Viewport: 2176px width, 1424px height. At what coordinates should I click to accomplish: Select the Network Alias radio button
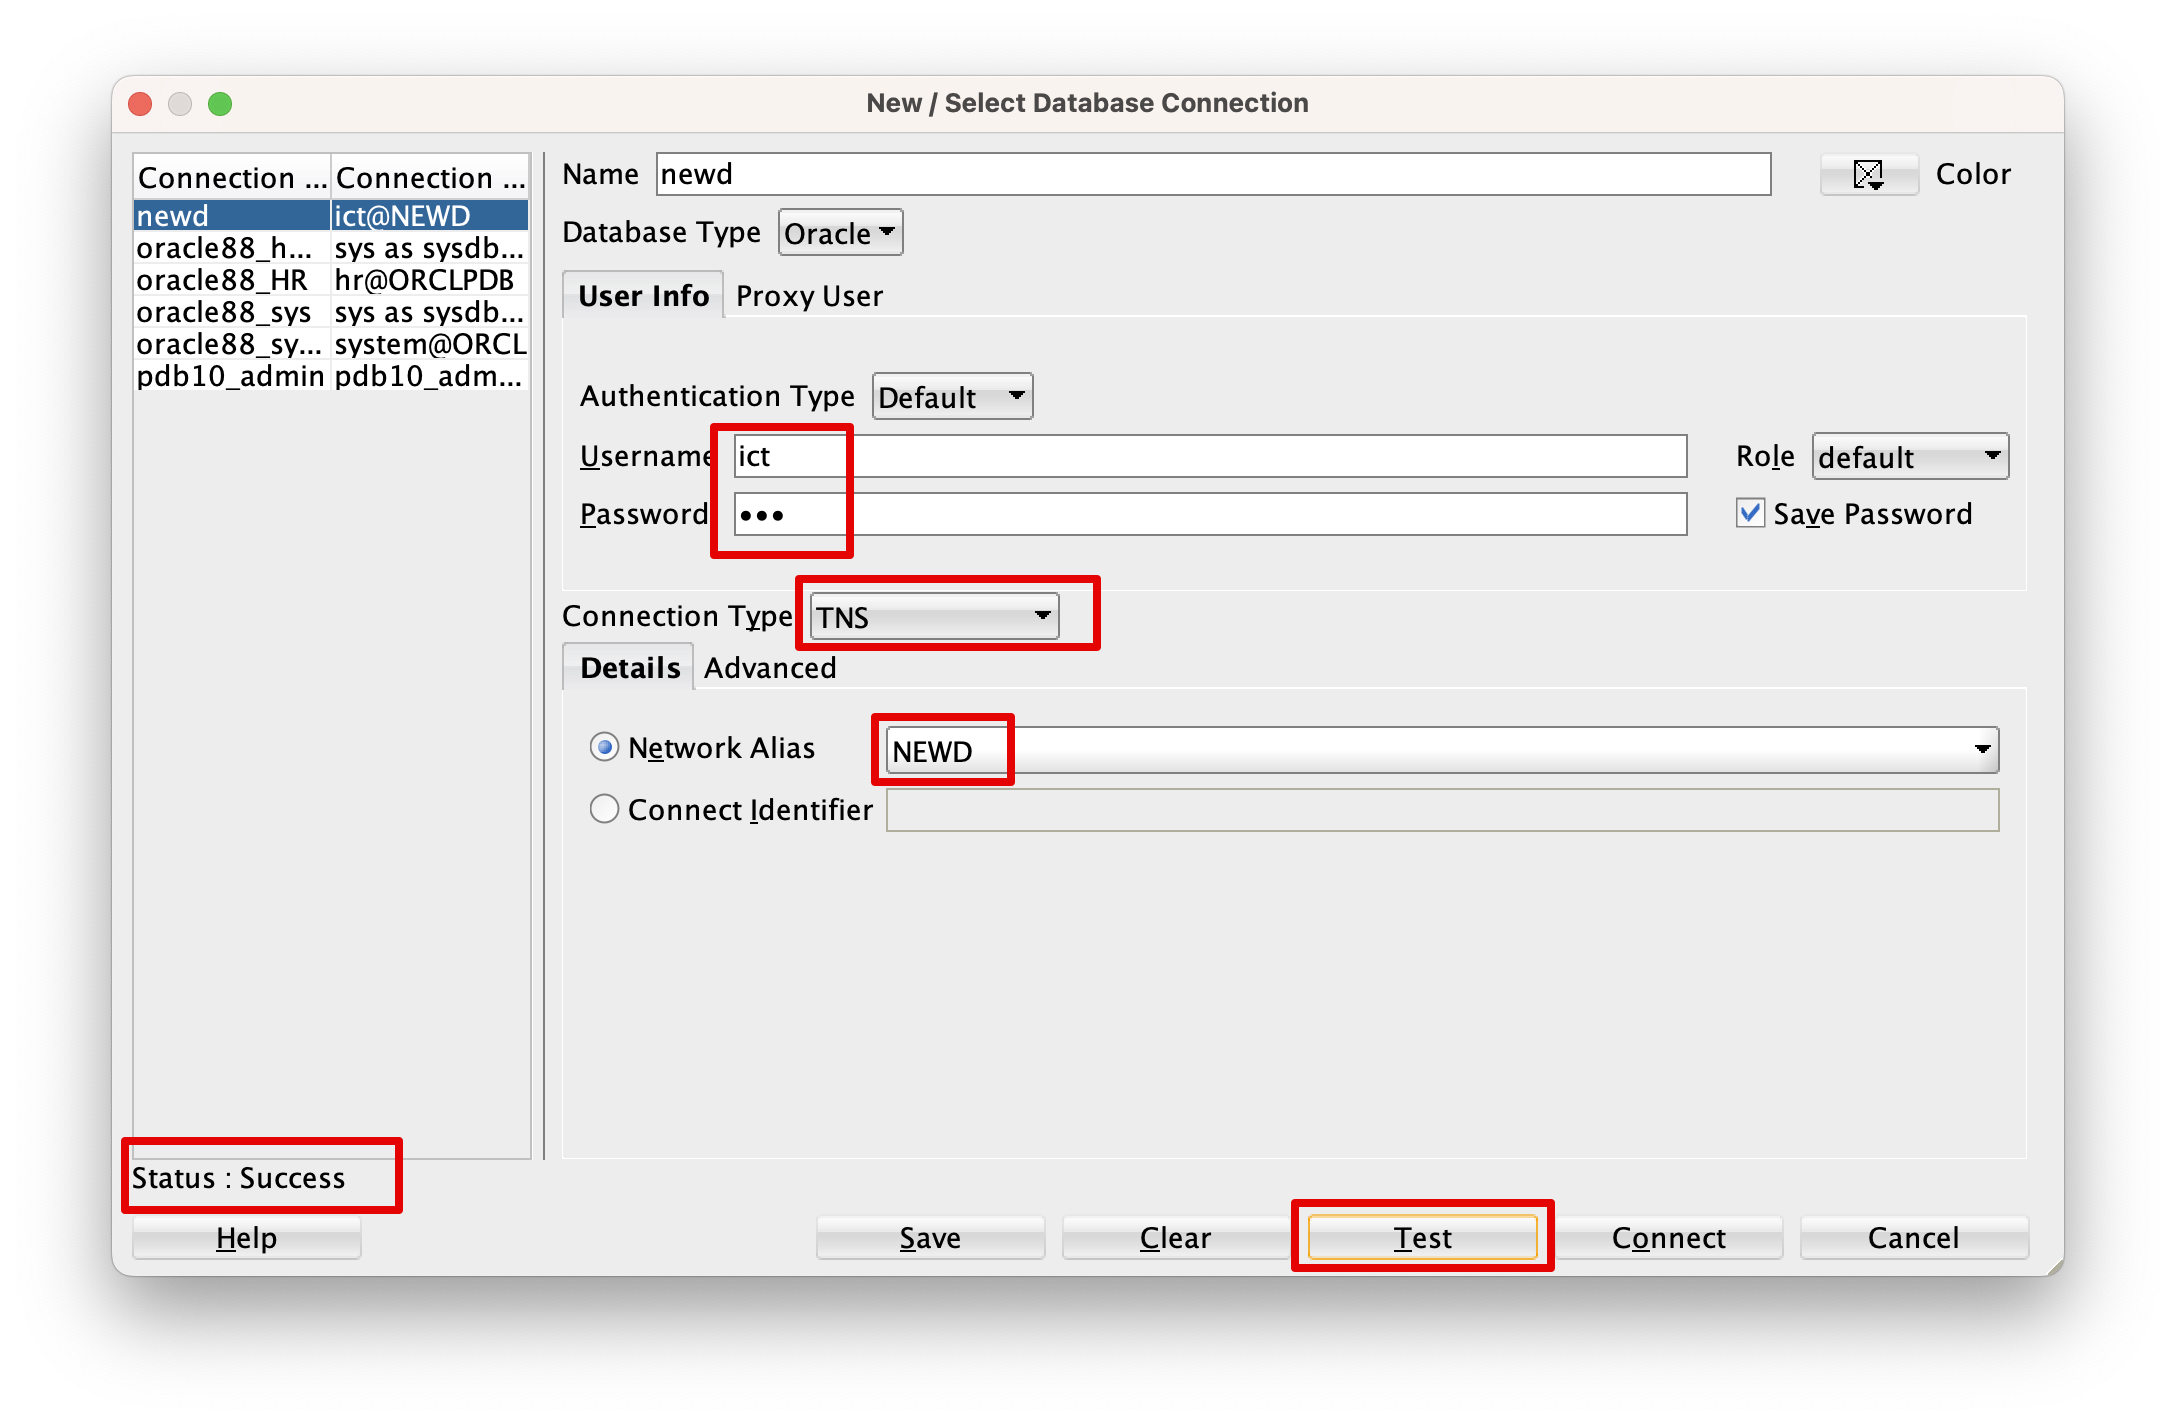pyautogui.click(x=604, y=748)
